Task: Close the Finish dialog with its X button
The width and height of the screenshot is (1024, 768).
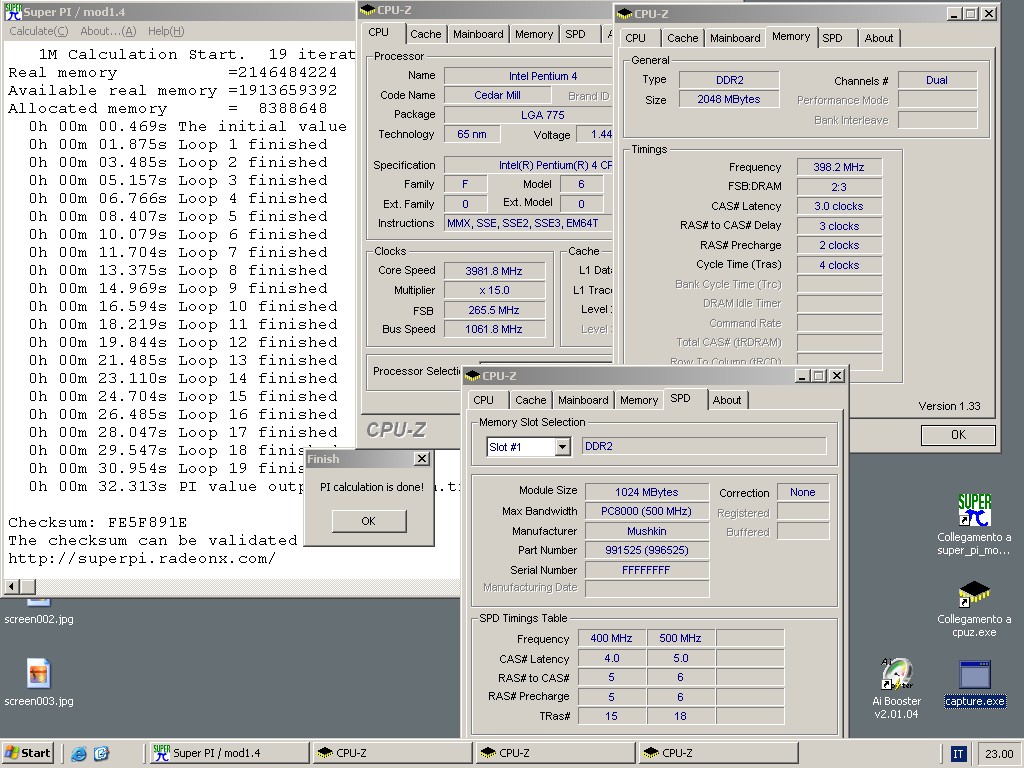Action: click(x=422, y=458)
